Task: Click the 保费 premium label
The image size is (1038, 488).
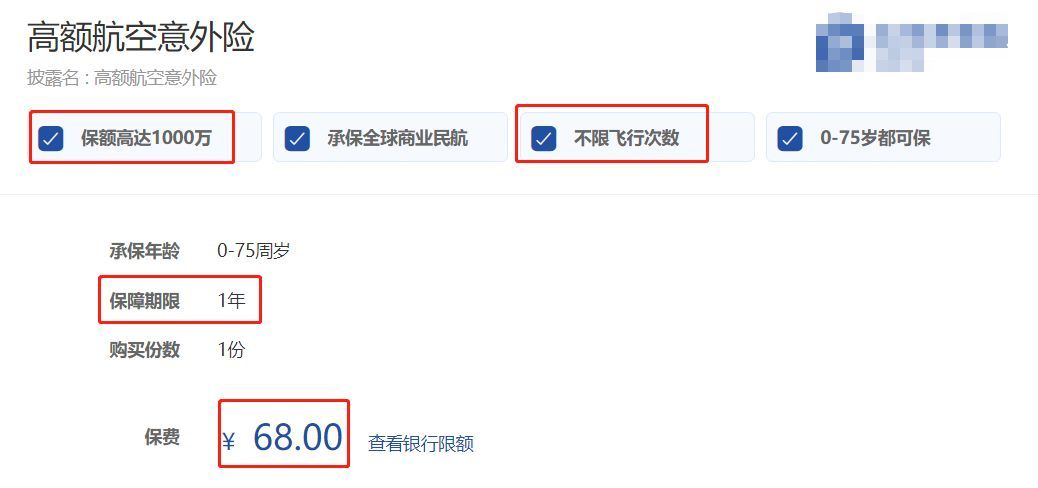Action: [x=162, y=437]
